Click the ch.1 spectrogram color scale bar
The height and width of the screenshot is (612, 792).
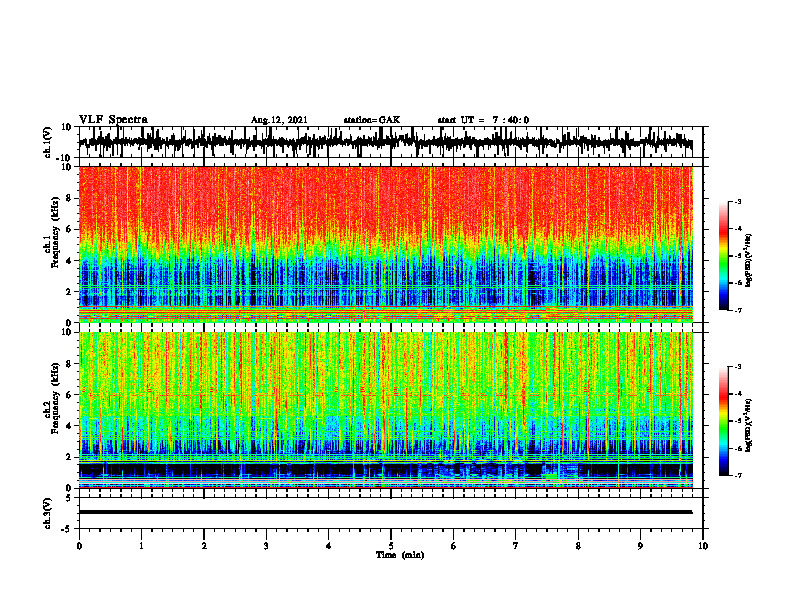coord(723,256)
